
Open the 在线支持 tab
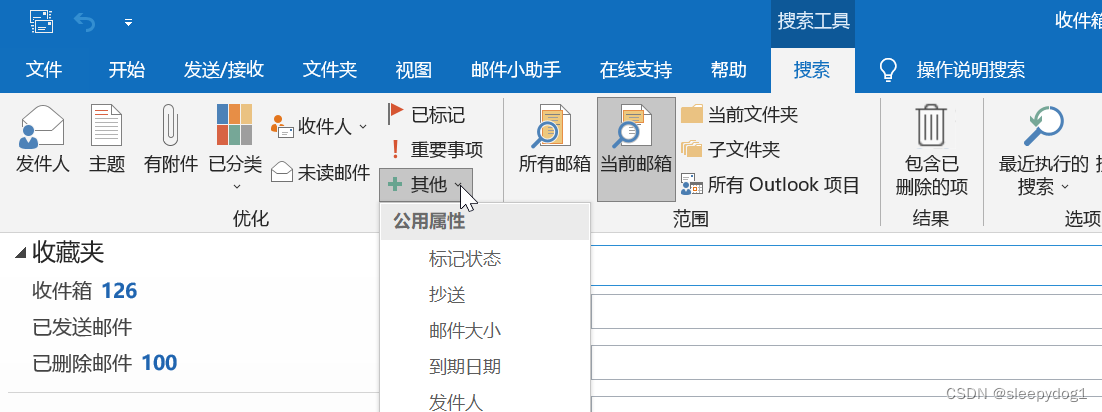[635, 70]
